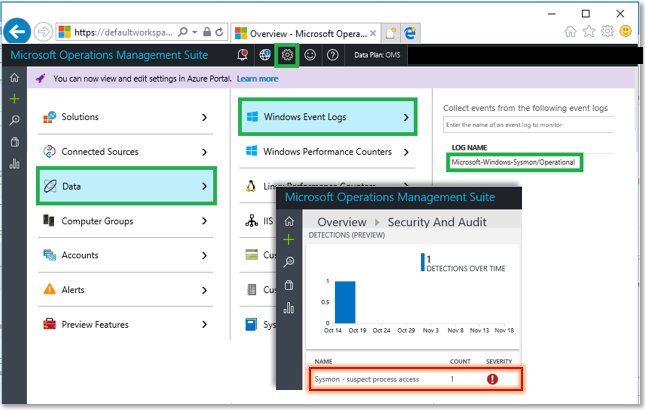Click the globe icon in OMS header

pos(265,54)
